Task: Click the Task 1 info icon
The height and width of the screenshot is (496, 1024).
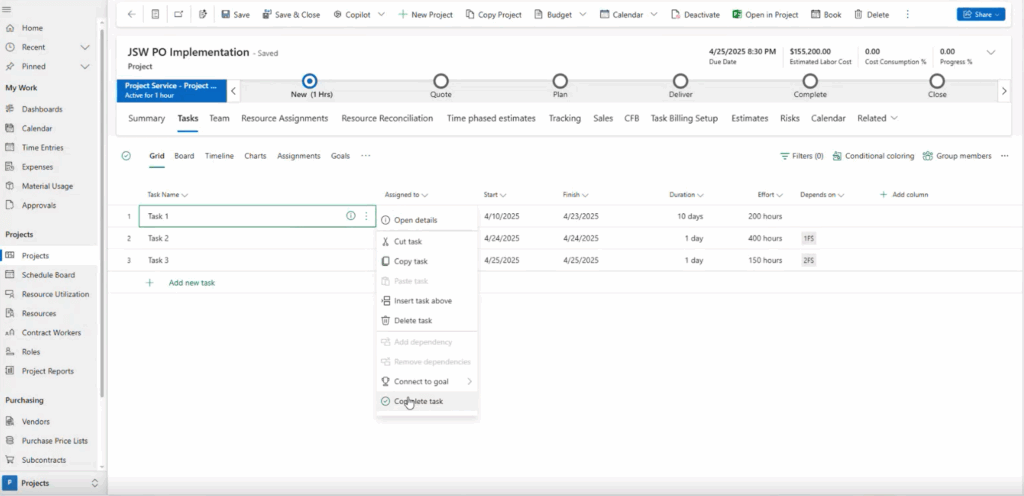Action: coord(351,216)
